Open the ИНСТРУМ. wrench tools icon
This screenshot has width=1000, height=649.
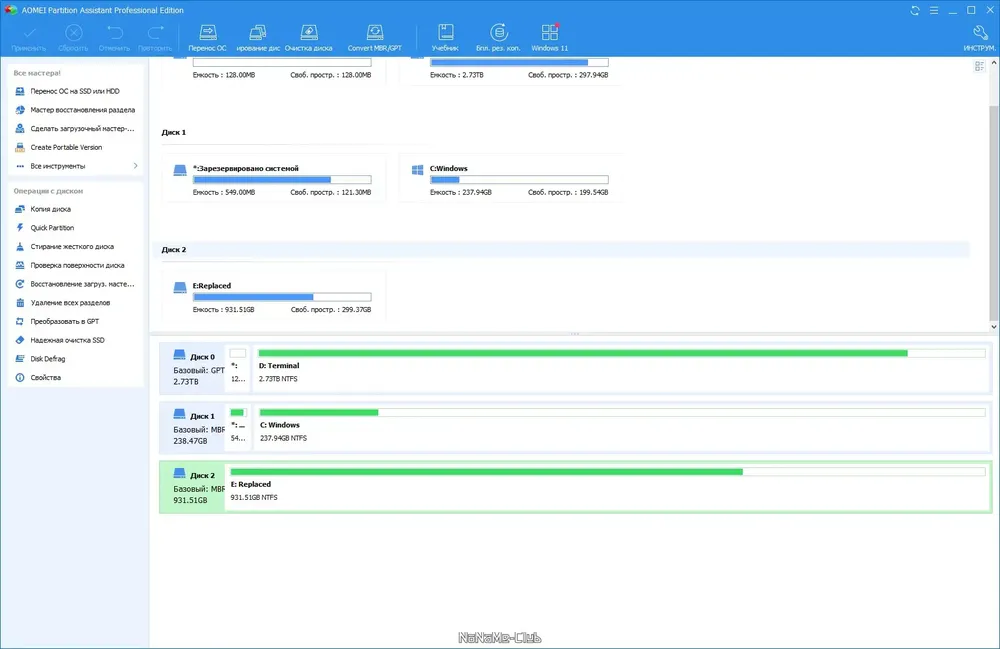click(980, 38)
